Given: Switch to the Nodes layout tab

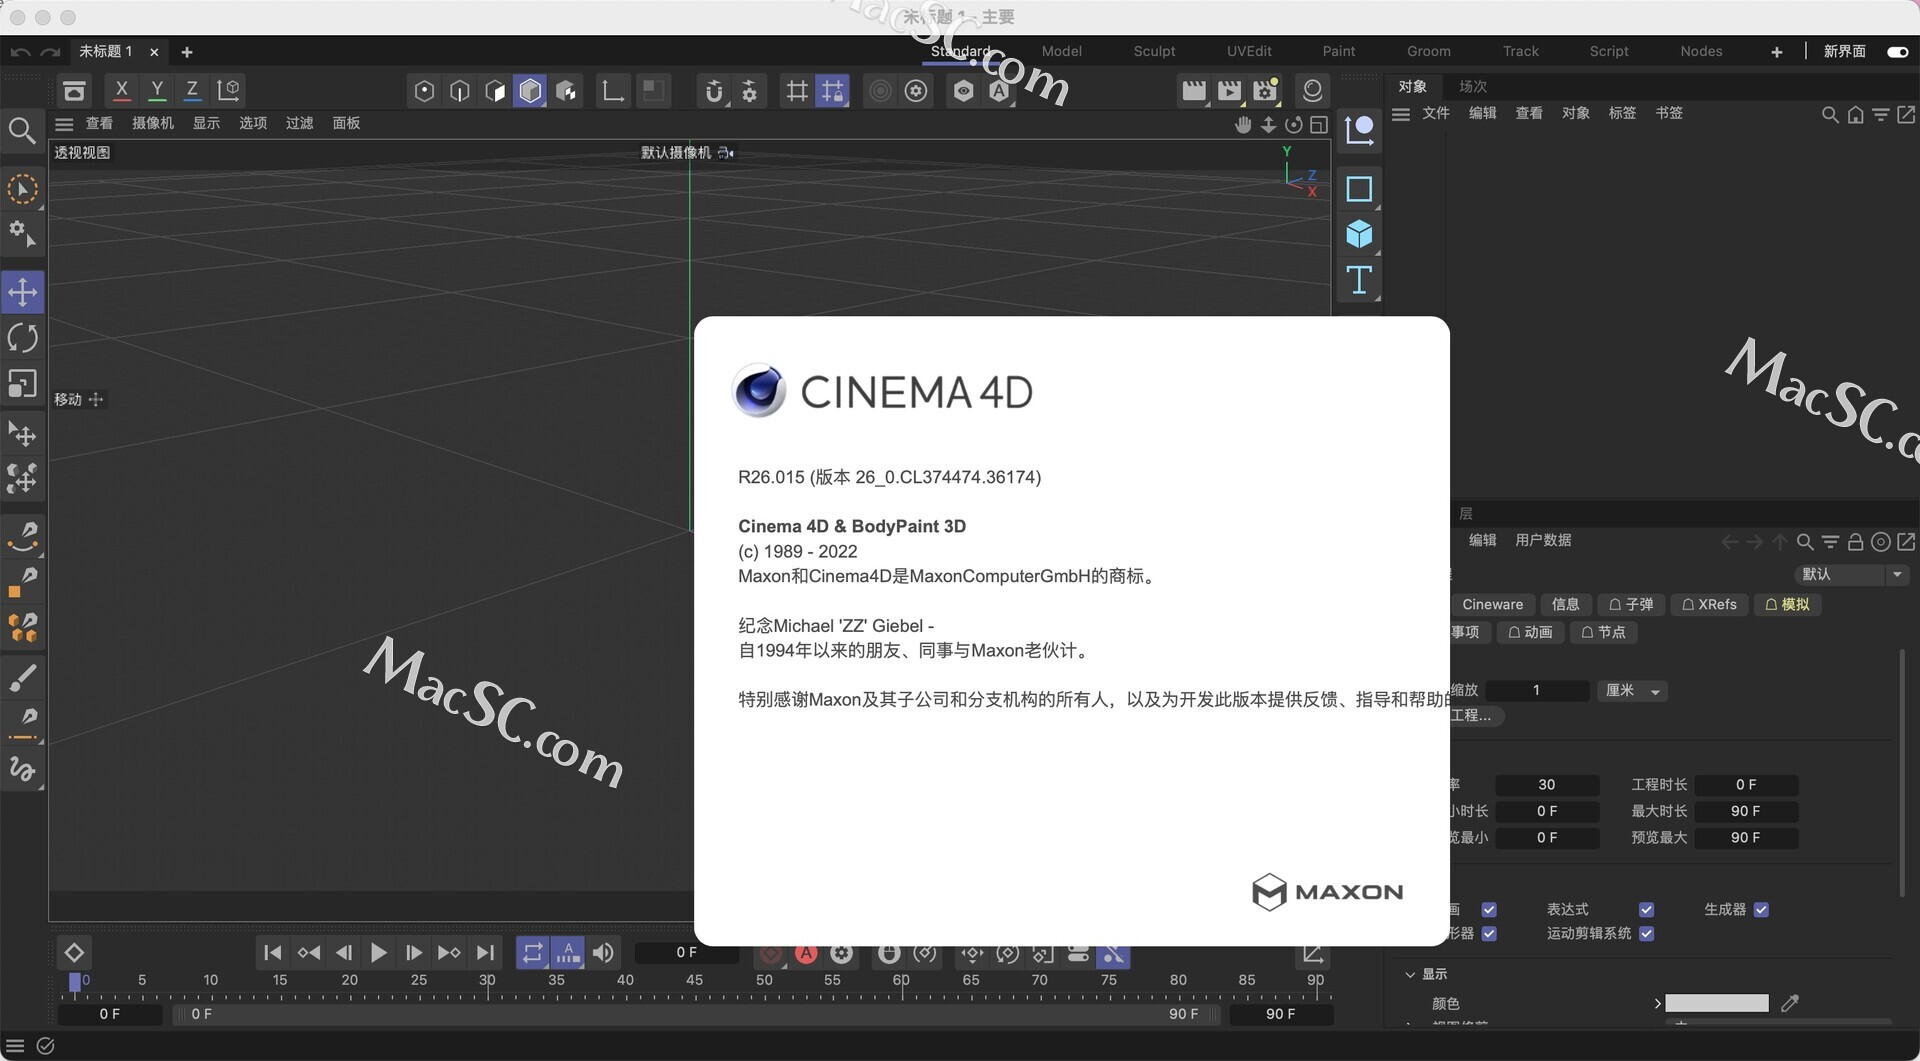Looking at the screenshot, I should 1701,51.
